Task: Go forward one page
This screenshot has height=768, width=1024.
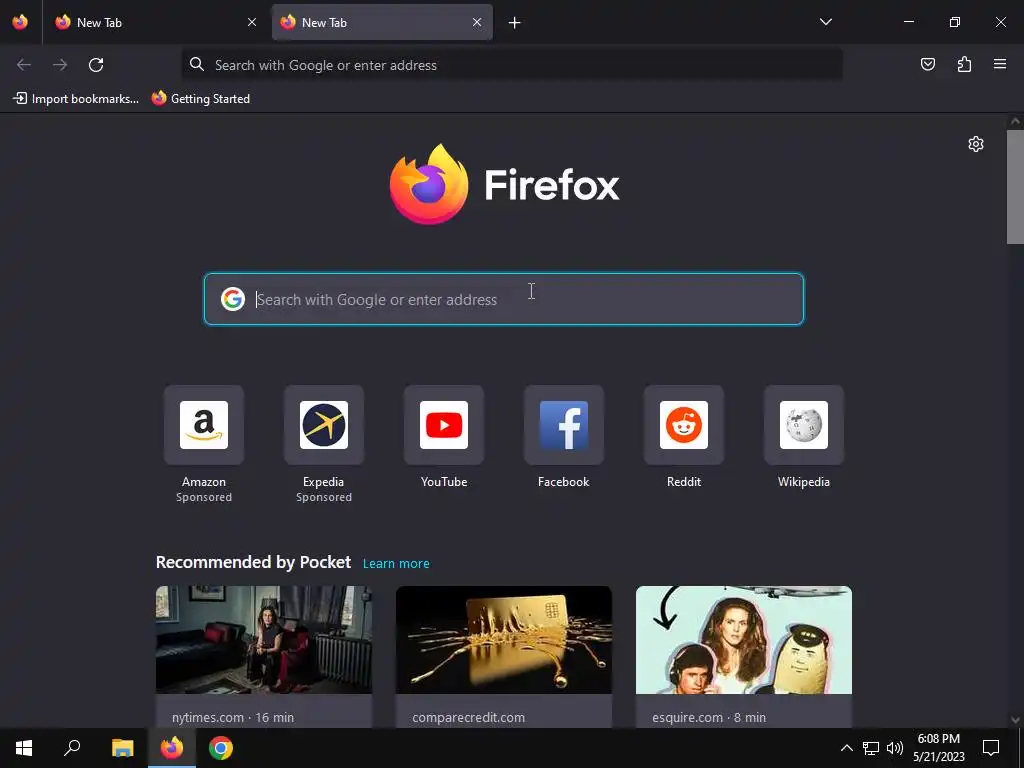Action: [x=60, y=65]
